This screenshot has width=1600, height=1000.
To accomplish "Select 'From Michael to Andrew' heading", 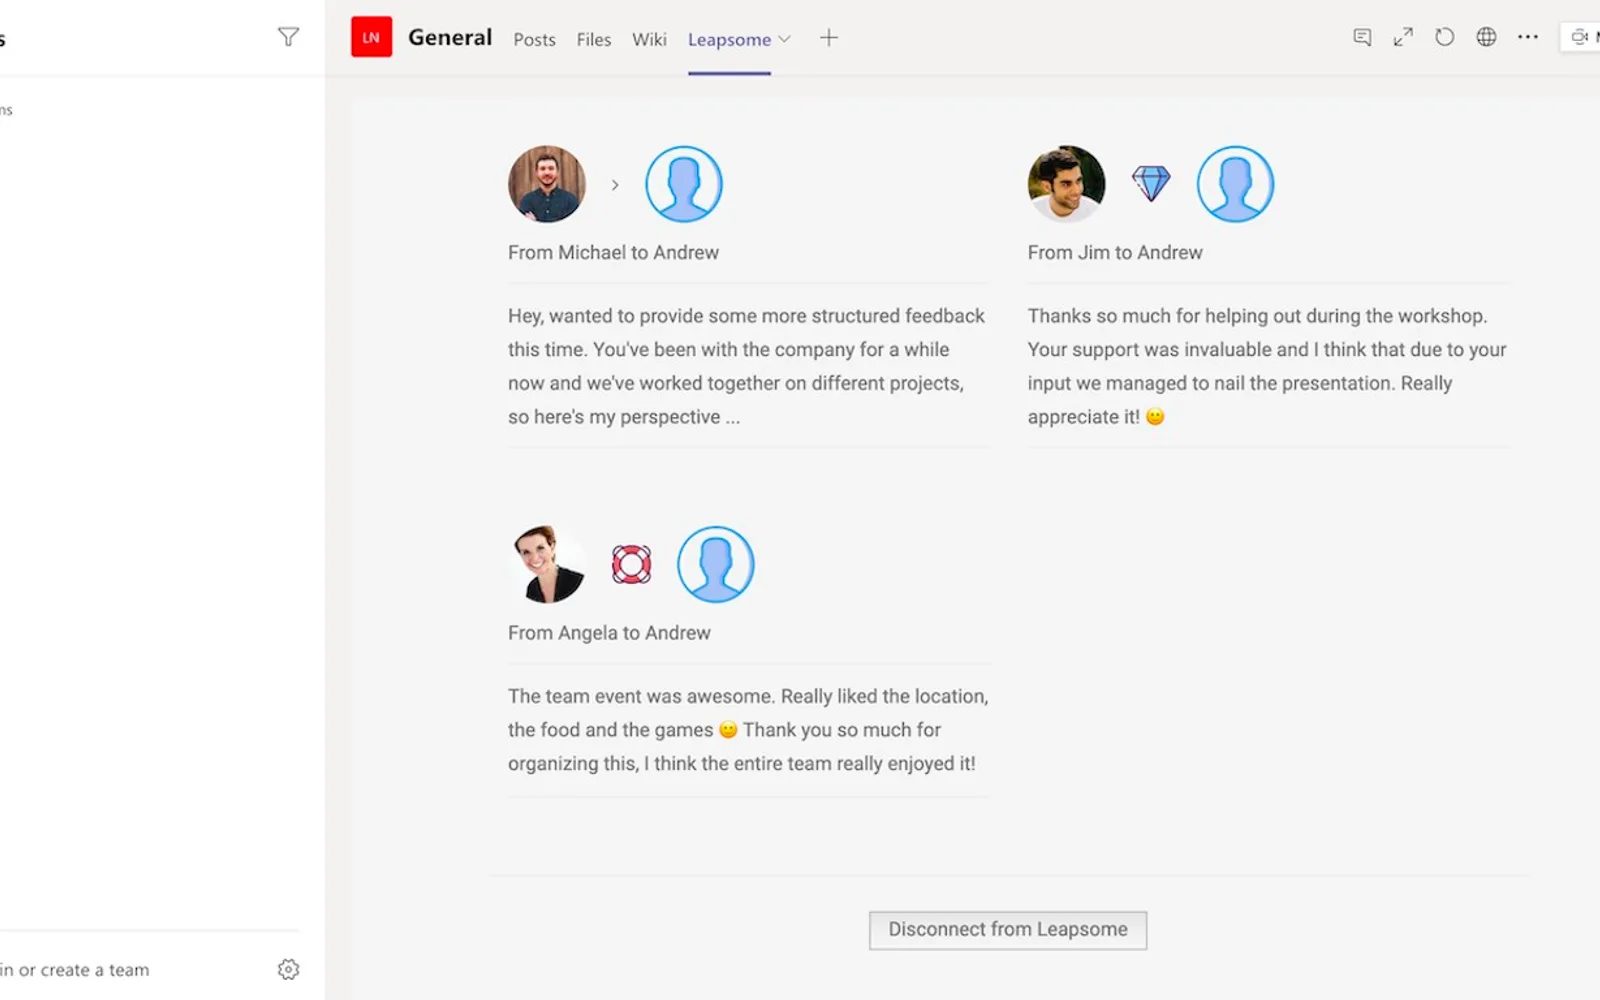I will point(613,253).
